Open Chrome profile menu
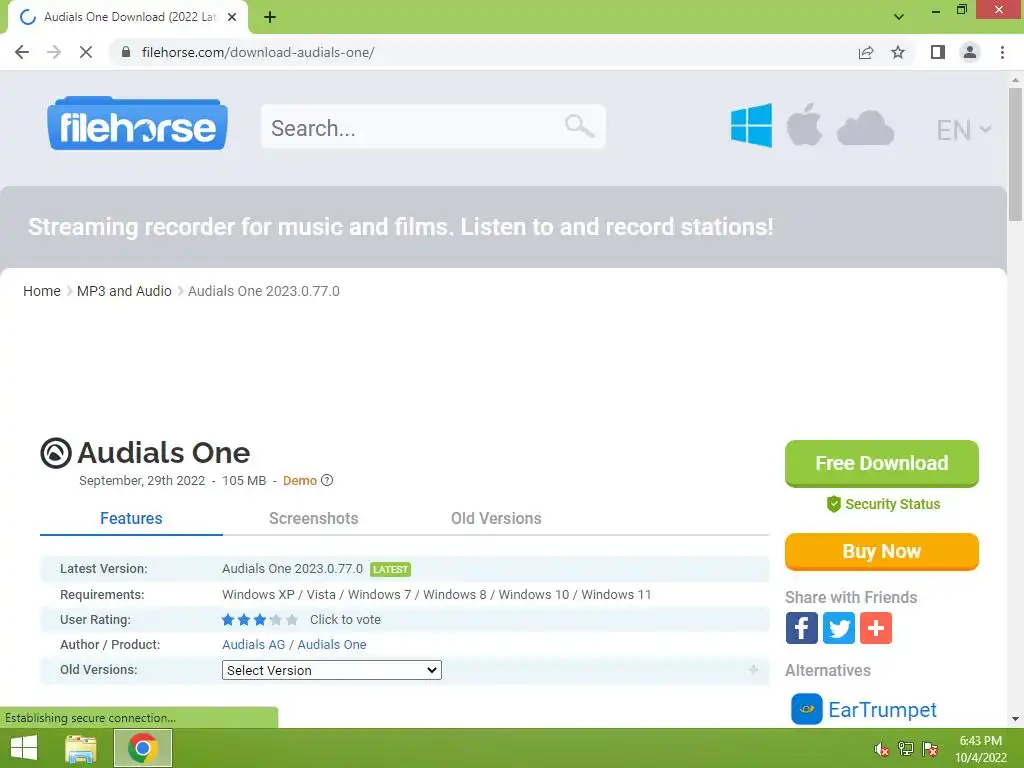Image resolution: width=1024 pixels, height=768 pixels. coord(970,52)
